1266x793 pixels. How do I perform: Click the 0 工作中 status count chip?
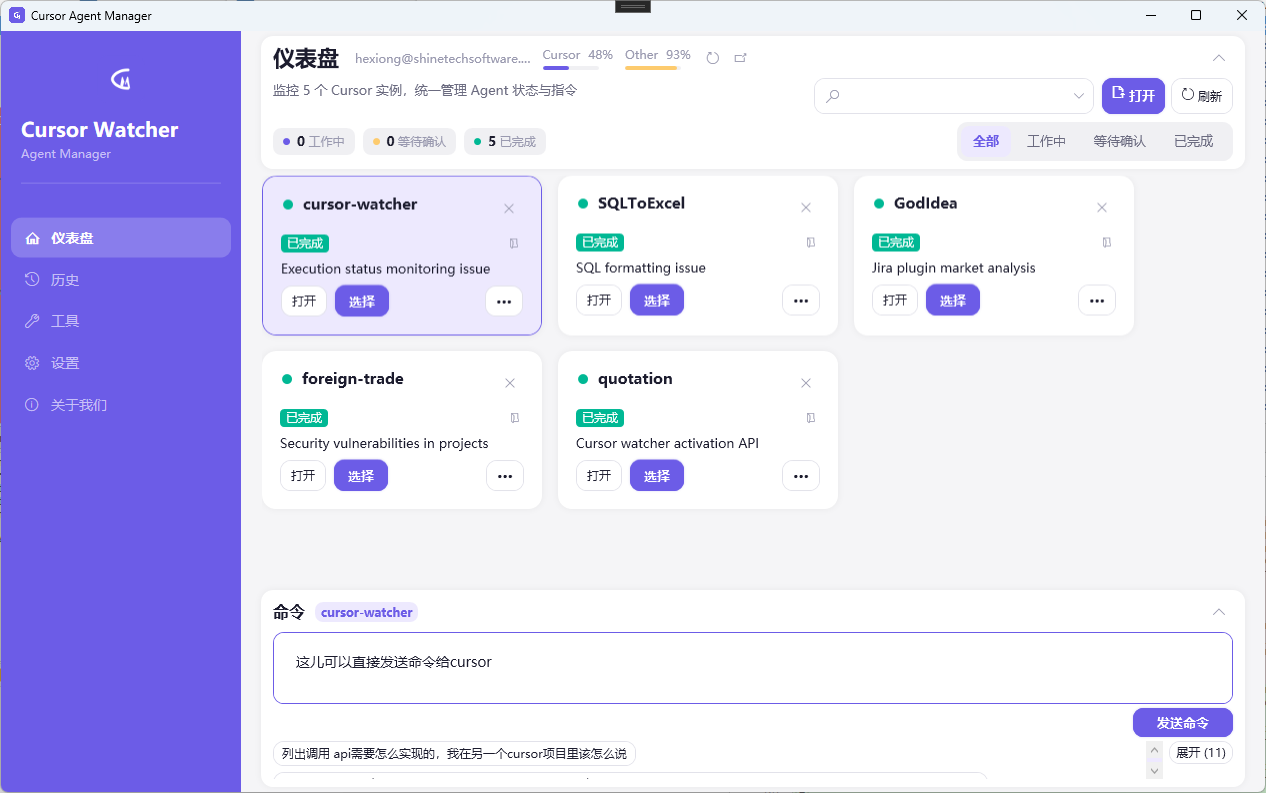(x=314, y=142)
